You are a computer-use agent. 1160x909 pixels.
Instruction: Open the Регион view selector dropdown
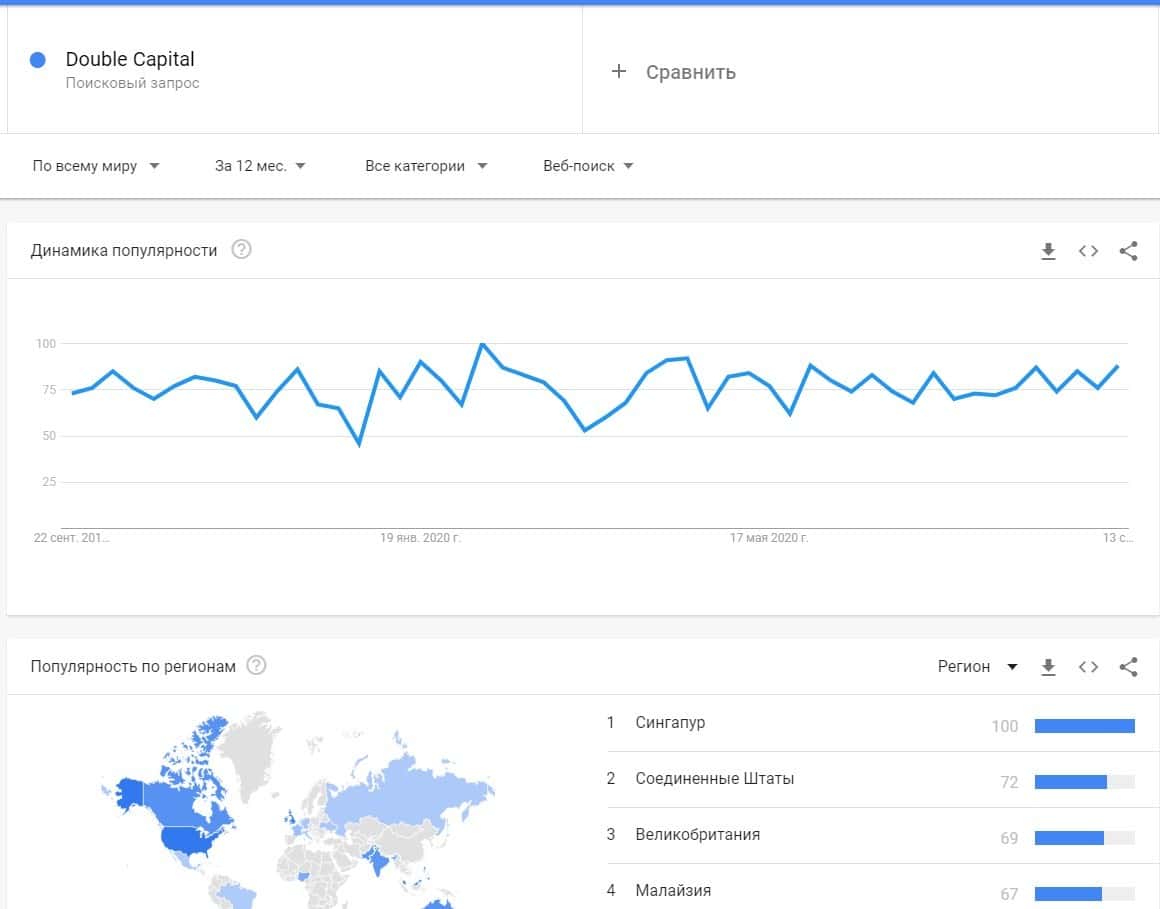point(977,667)
